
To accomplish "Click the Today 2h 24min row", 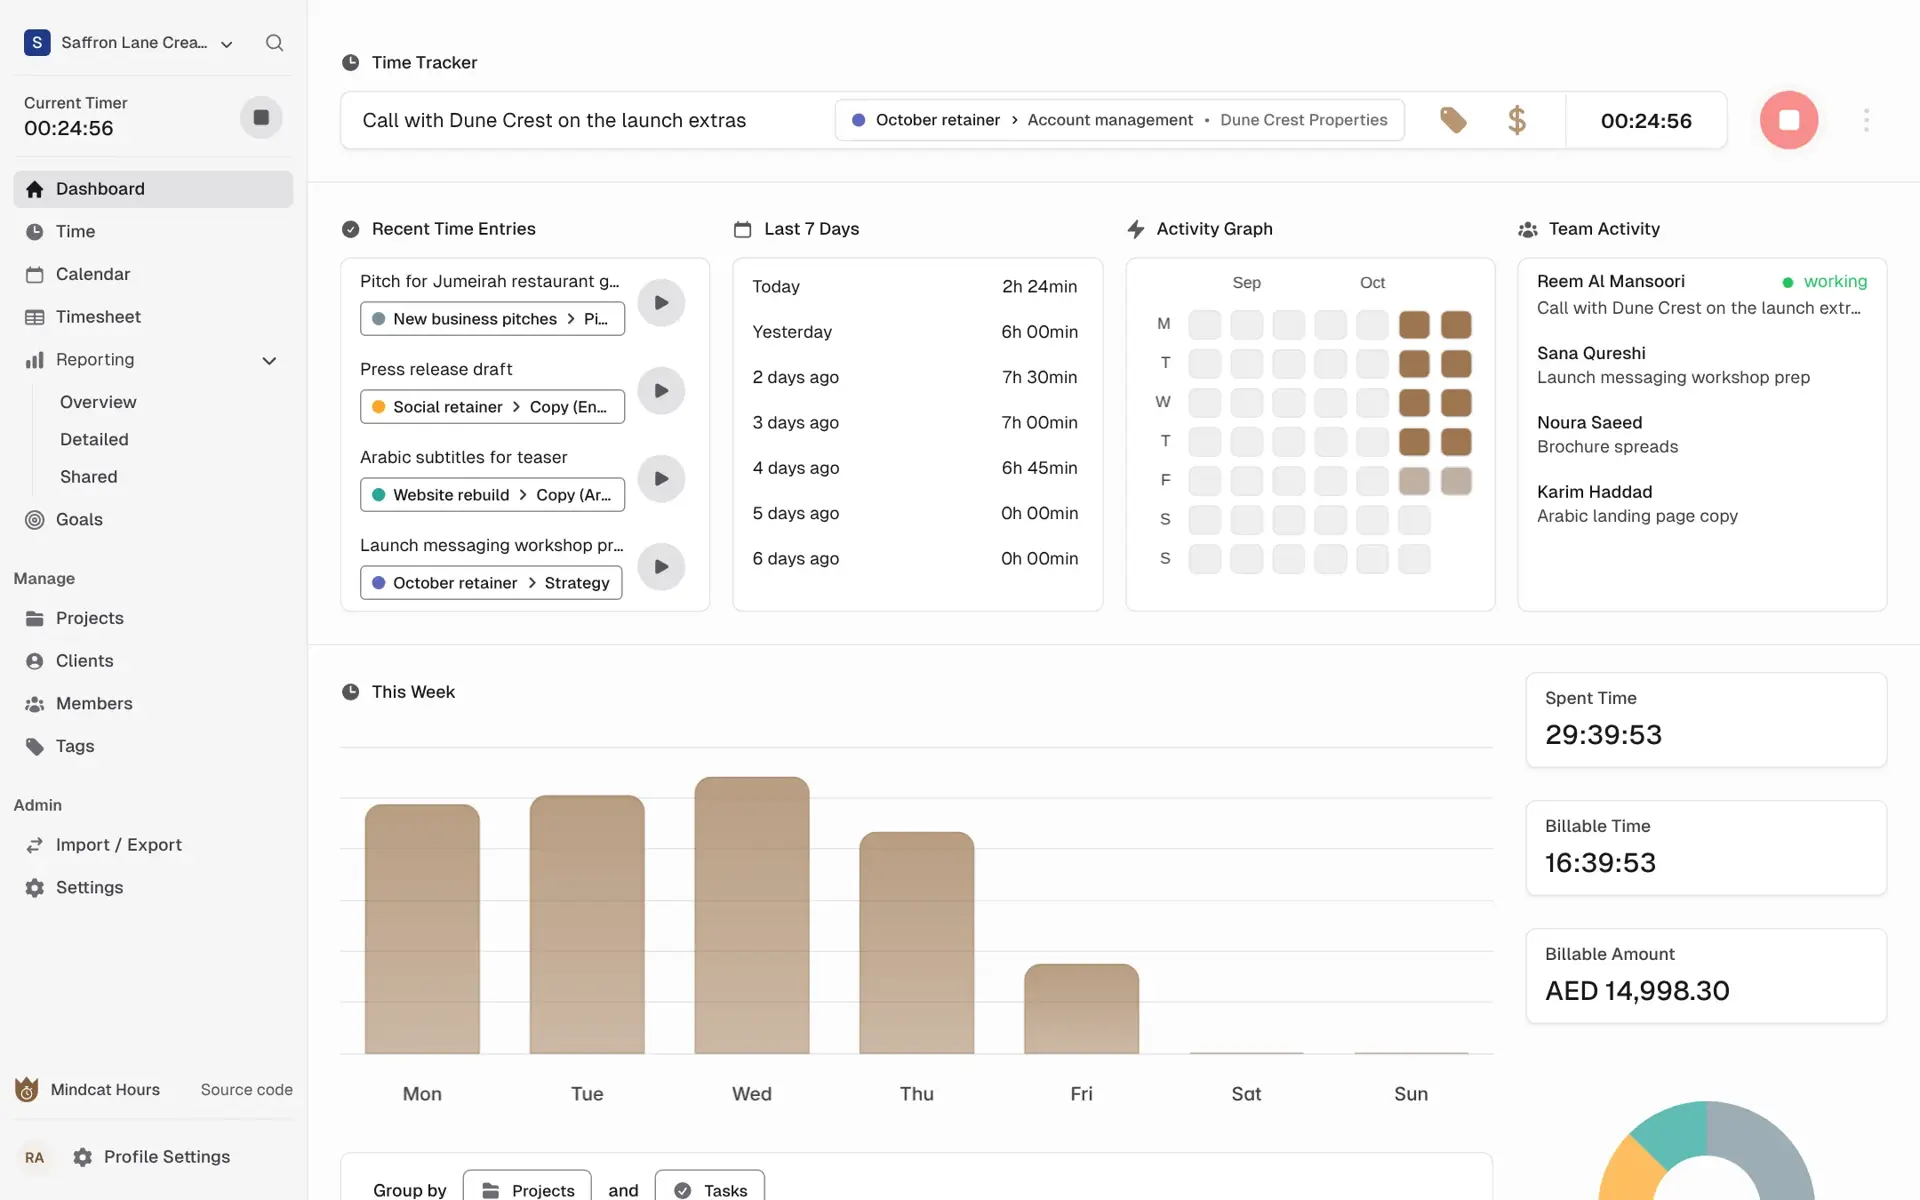I will pos(915,287).
